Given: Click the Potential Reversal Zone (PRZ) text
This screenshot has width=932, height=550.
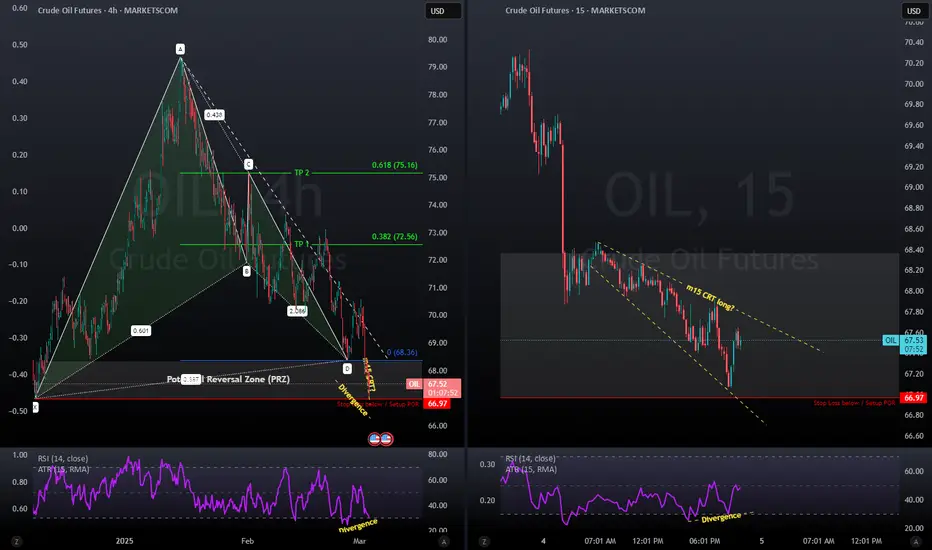Looking at the screenshot, I should pyautogui.click(x=228, y=379).
